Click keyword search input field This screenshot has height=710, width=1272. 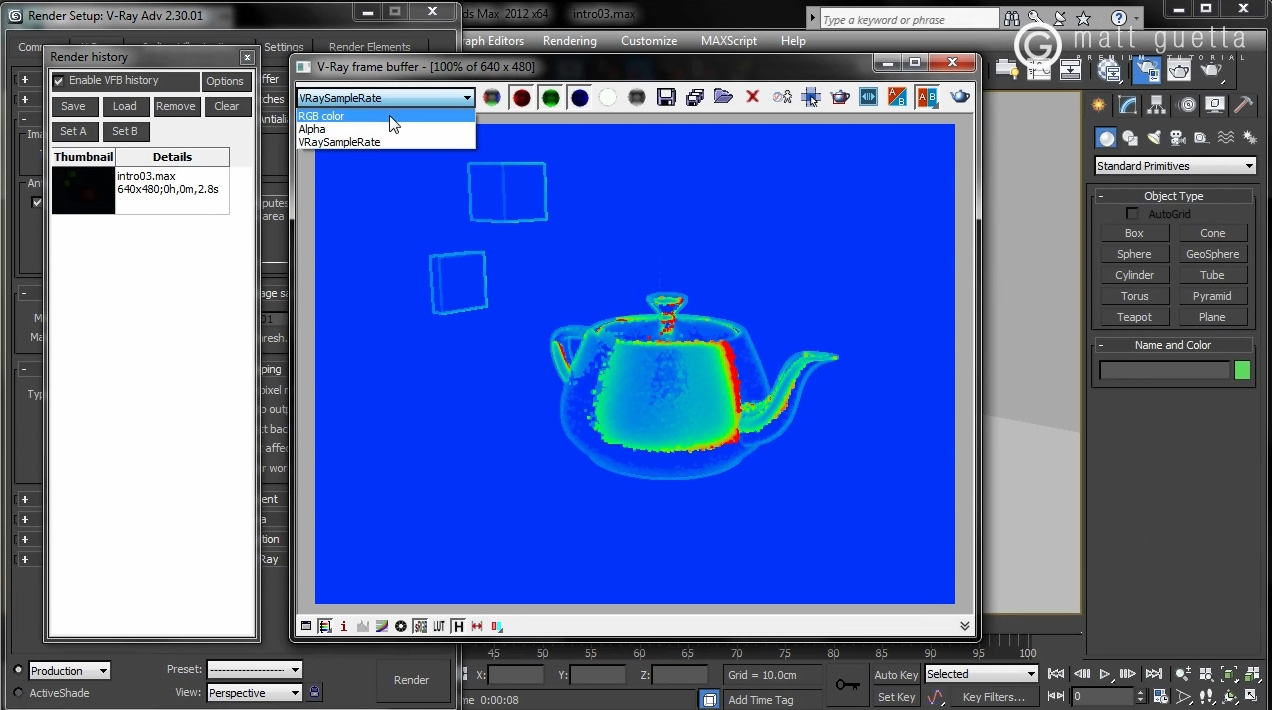click(x=909, y=20)
